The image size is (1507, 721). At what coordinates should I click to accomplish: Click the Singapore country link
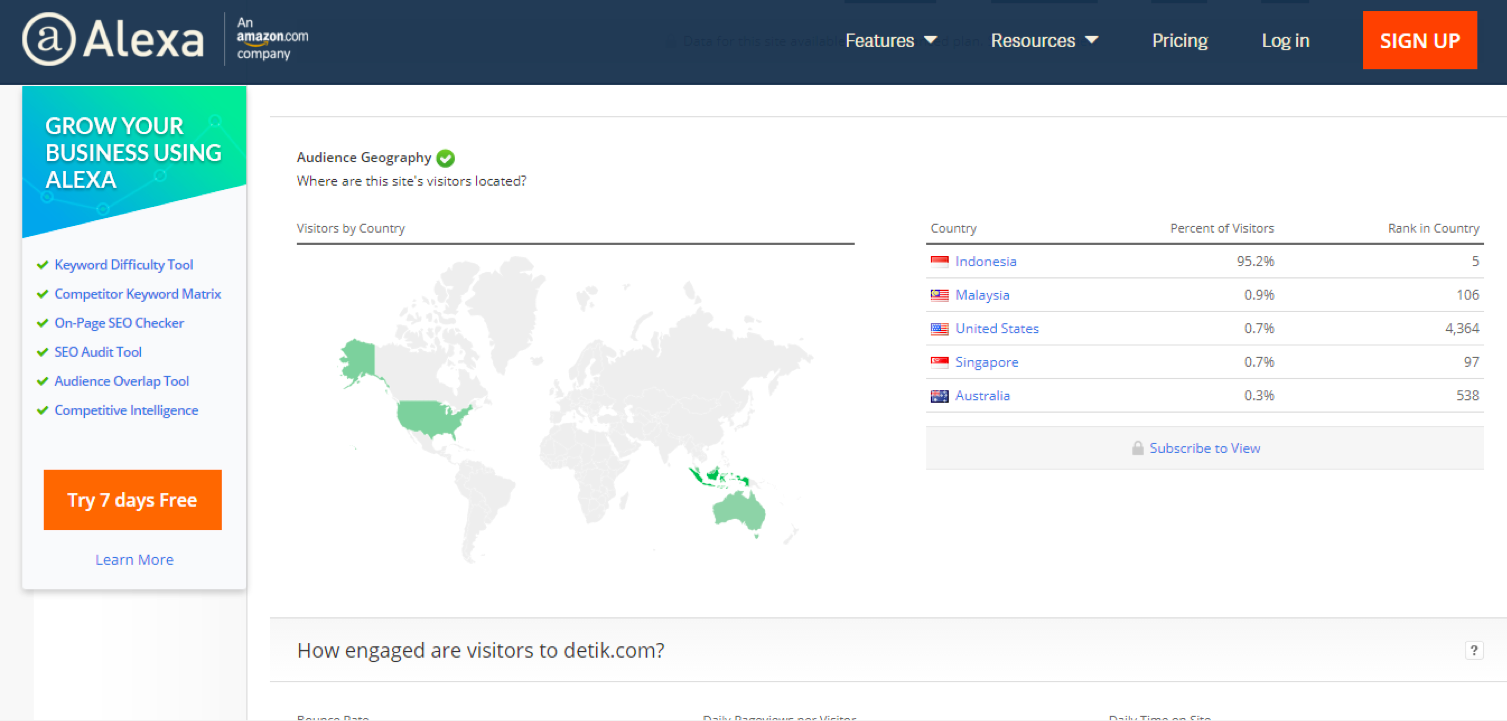(987, 362)
